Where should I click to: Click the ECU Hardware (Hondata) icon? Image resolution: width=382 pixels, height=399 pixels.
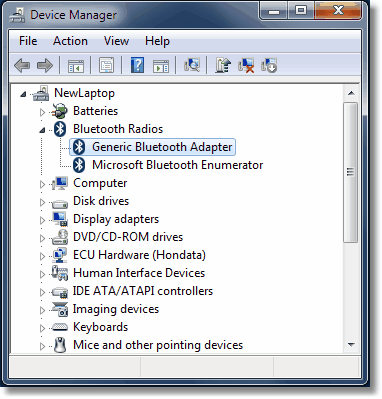click(60, 255)
